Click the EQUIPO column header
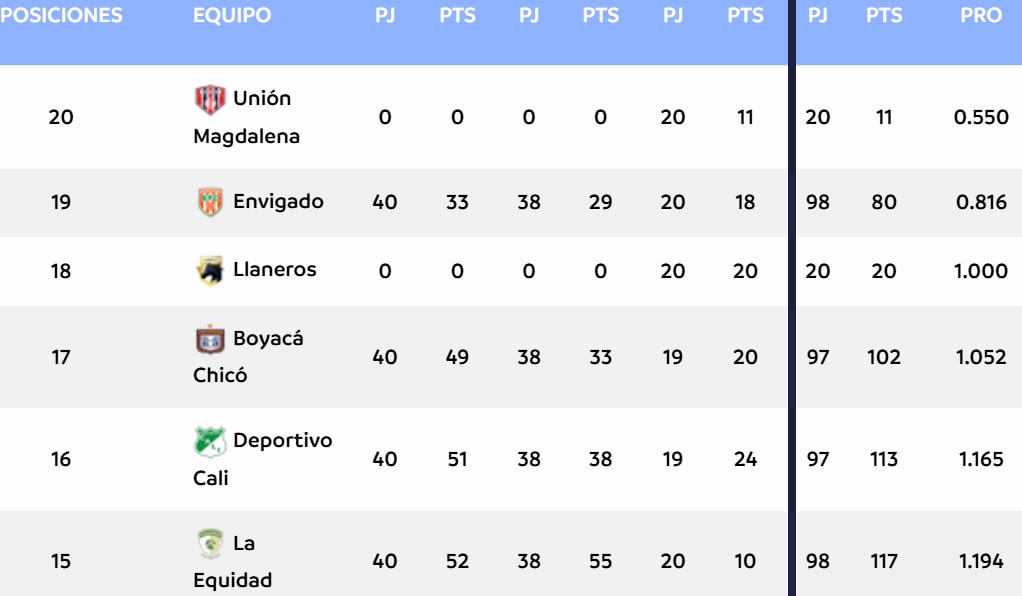The image size is (1022, 596). [x=232, y=16]
